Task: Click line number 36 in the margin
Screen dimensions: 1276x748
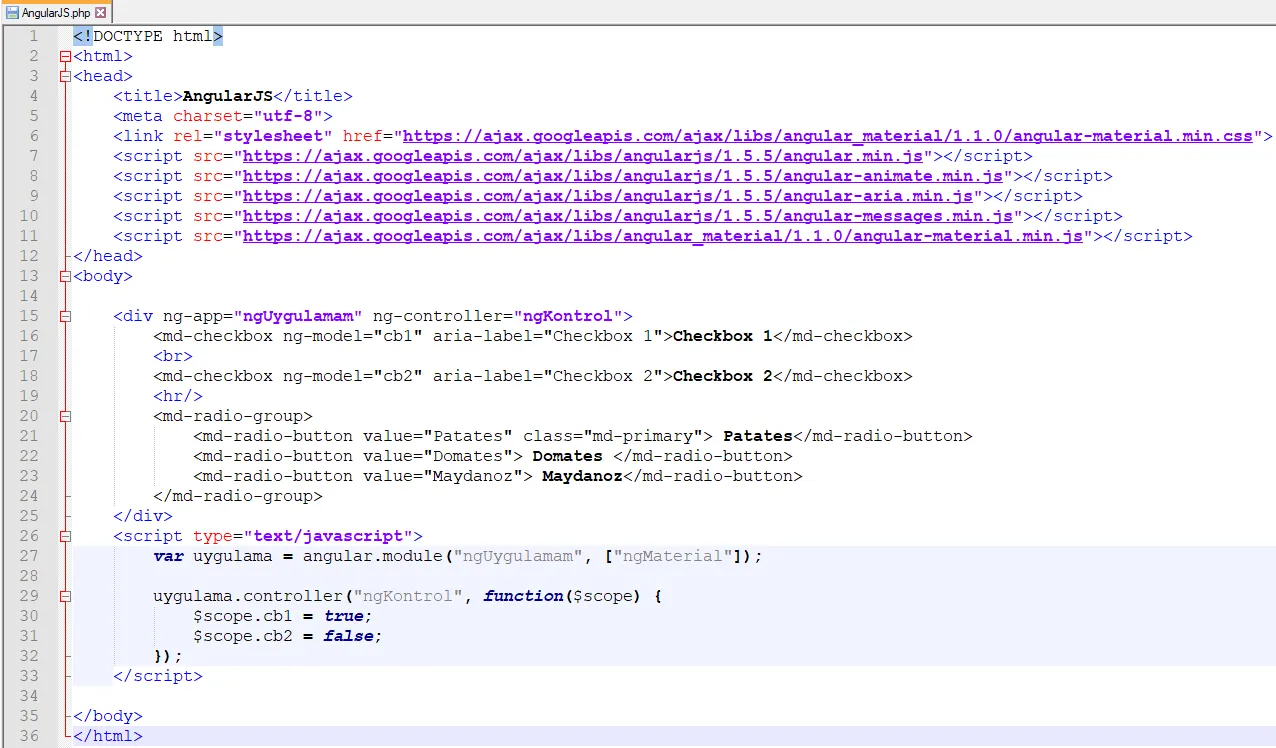Action: point(29,736)
